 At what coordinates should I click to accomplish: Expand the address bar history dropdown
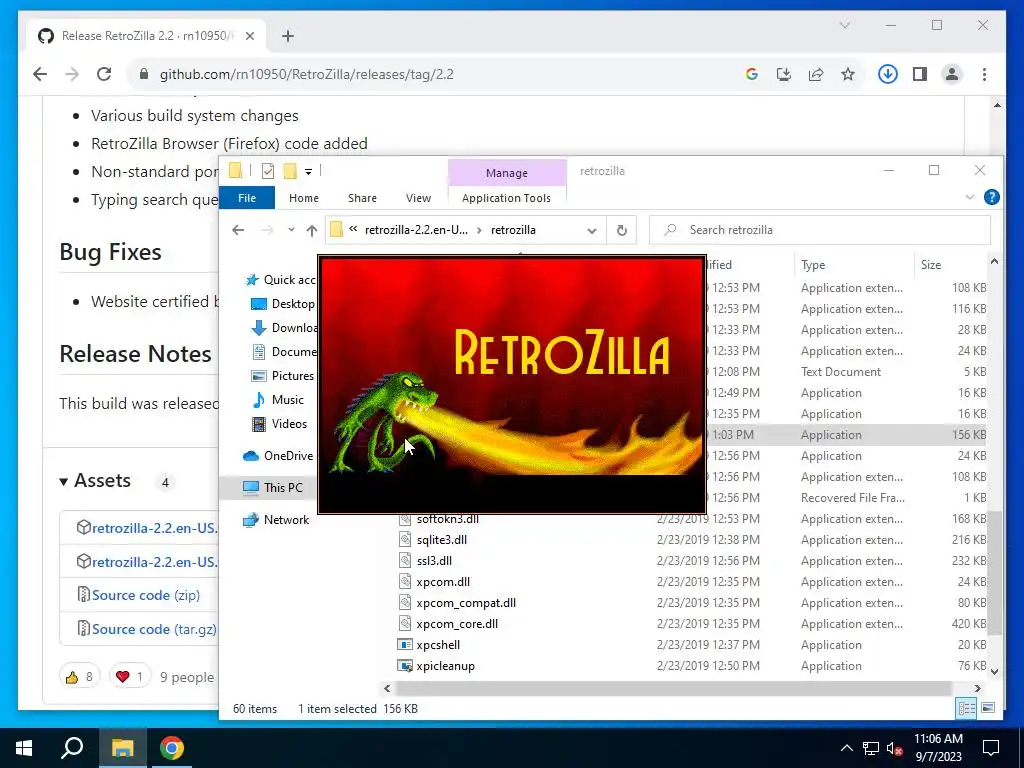(x=592, y=231)
